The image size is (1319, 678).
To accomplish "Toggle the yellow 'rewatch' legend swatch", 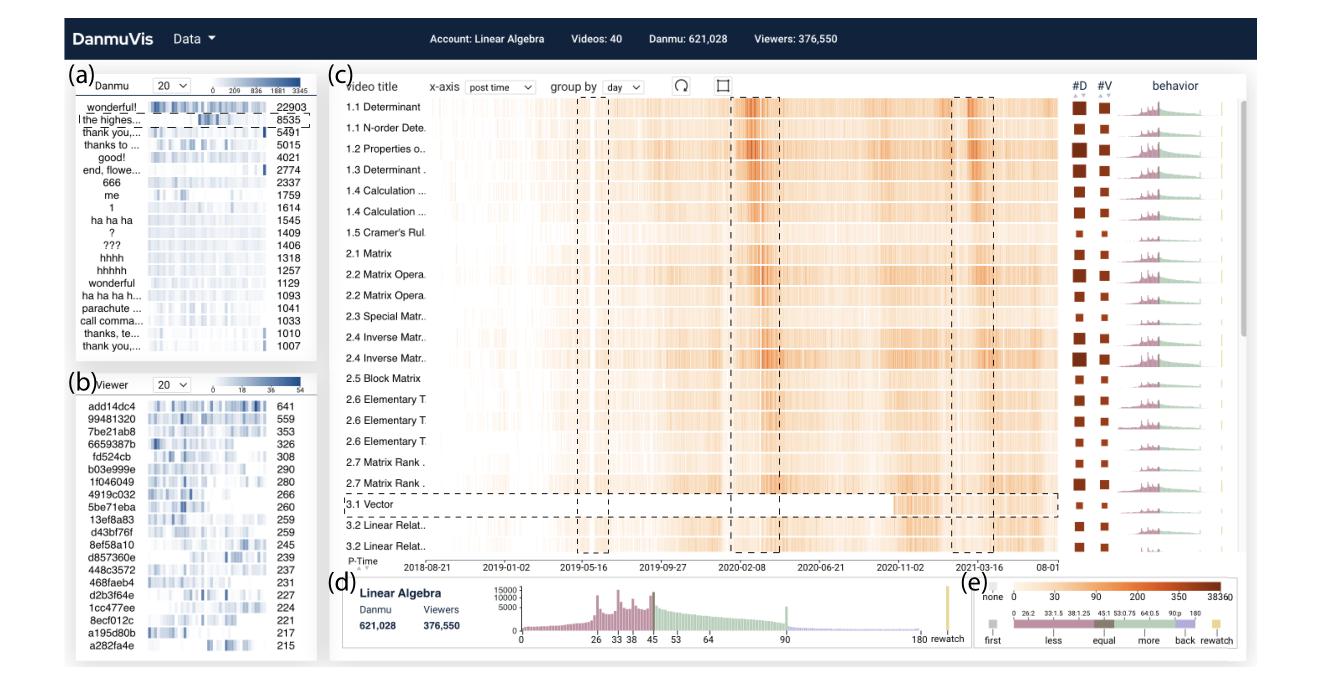I will pos(1216,623).
